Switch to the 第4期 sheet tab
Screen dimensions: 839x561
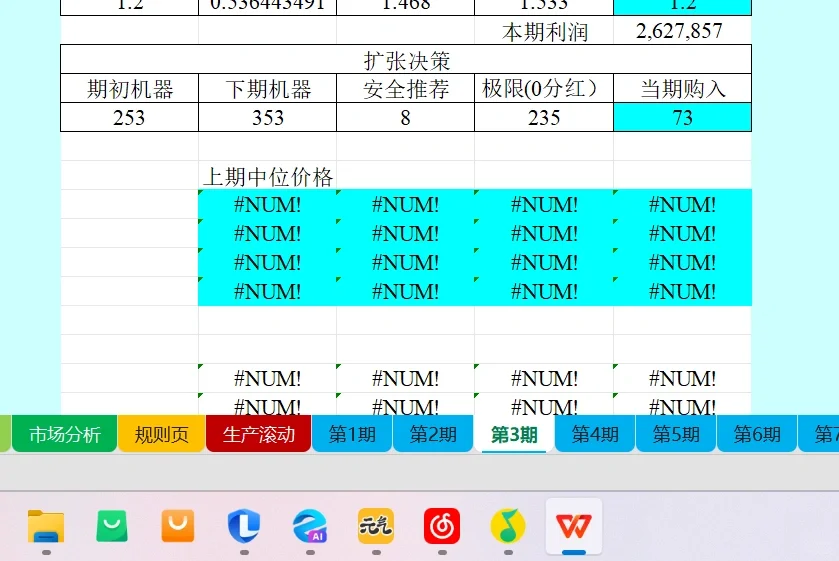[595, 434]
